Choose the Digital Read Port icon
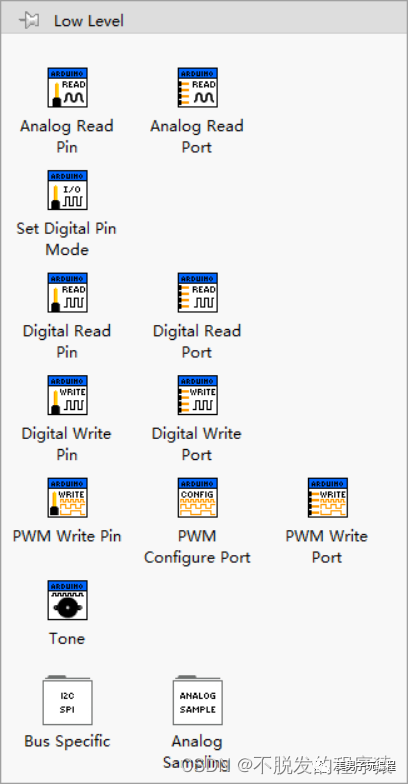Viewport: 408px width, 784px height. [x=198, y=292]
